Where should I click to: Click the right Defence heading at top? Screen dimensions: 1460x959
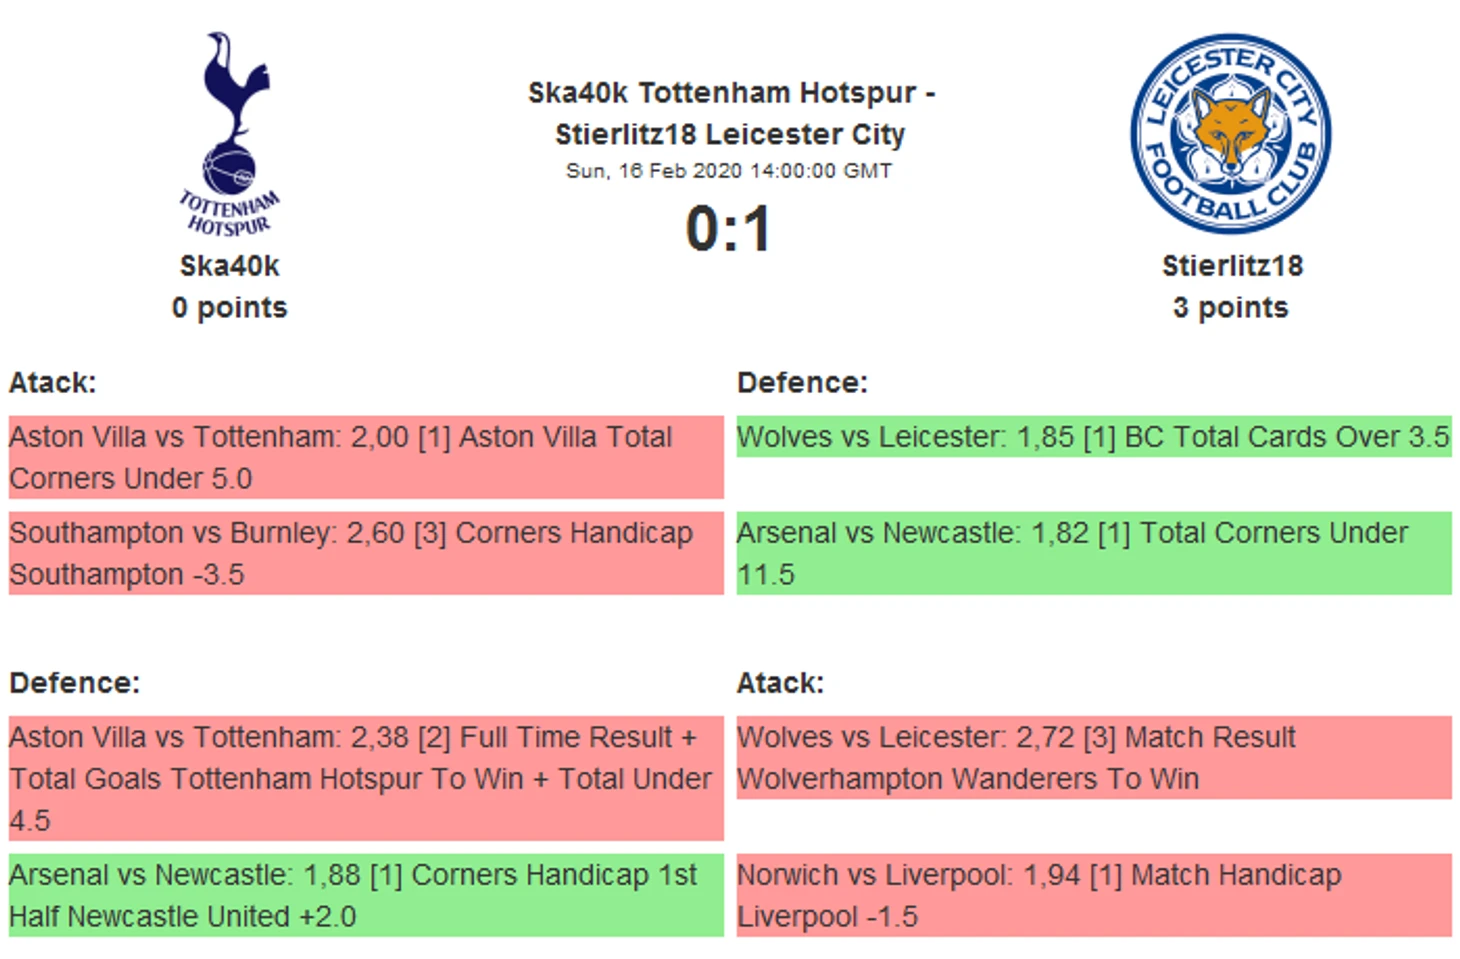(802, 383)
